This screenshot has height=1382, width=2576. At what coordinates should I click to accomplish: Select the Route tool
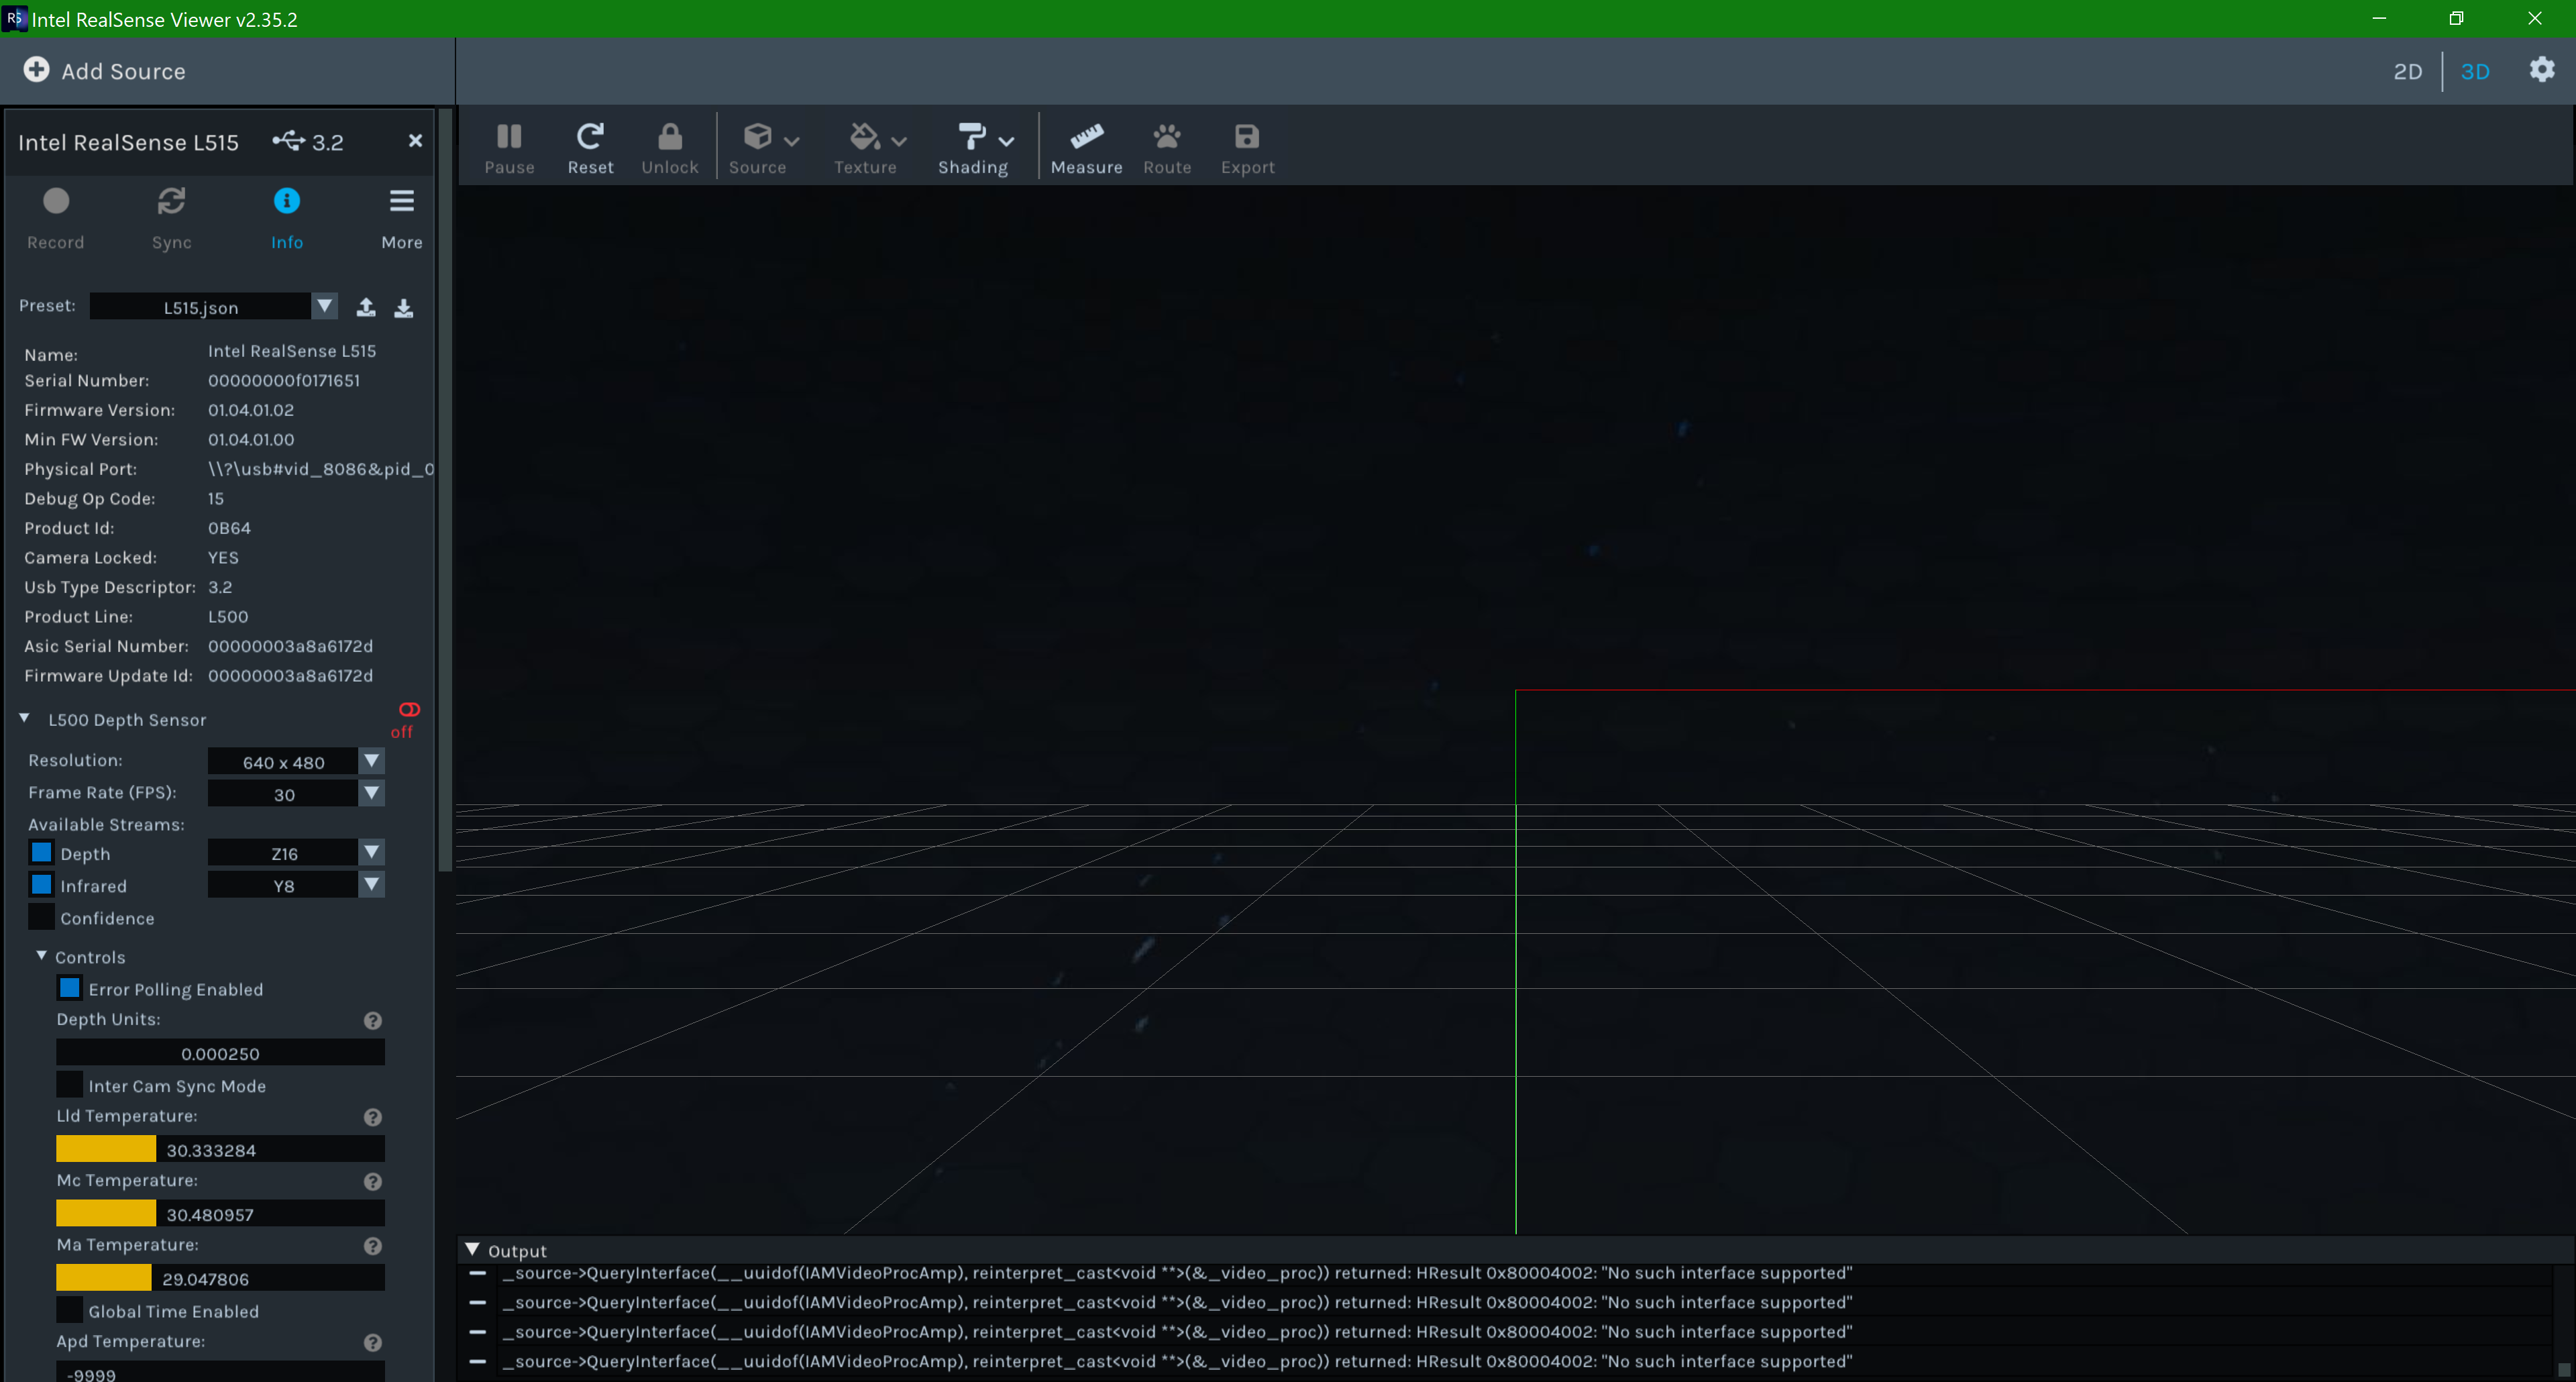pyautogui.click(x=1166, y=146)
